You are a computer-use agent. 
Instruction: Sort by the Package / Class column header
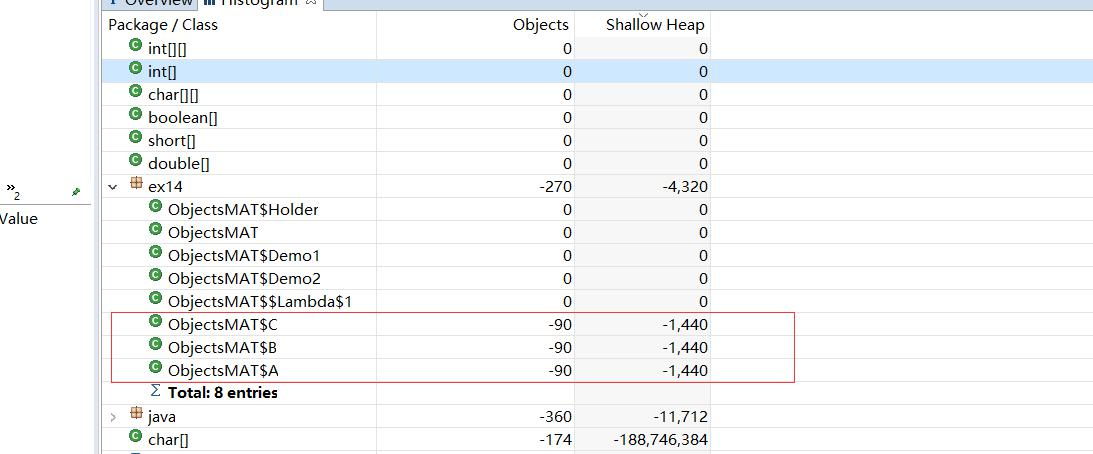[163, 25]
